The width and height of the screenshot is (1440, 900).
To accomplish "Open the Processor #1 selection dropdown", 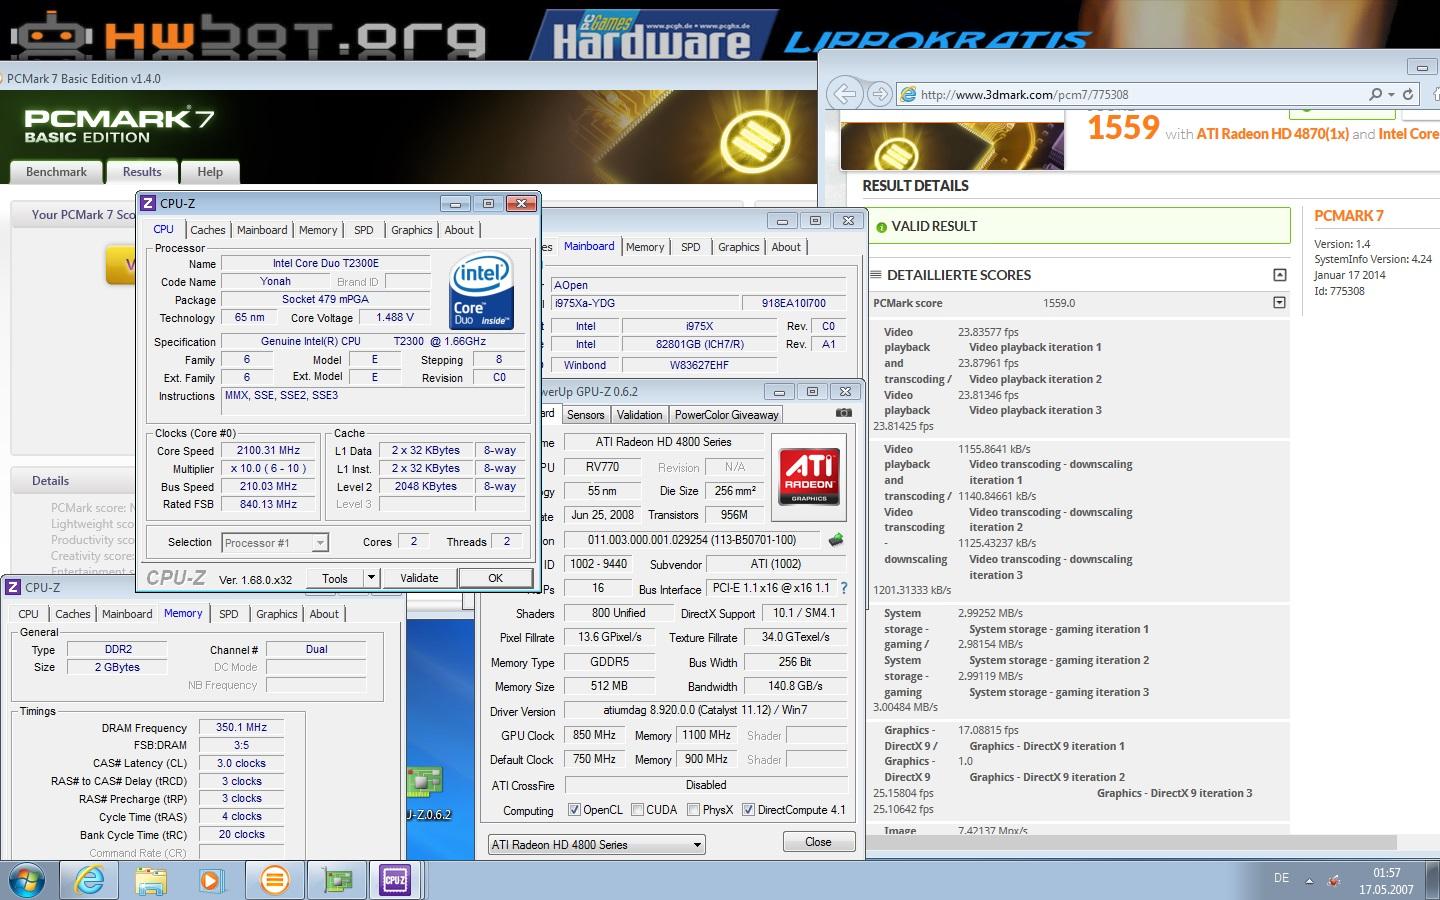I will pyautogui.click(x=275, y=542).
